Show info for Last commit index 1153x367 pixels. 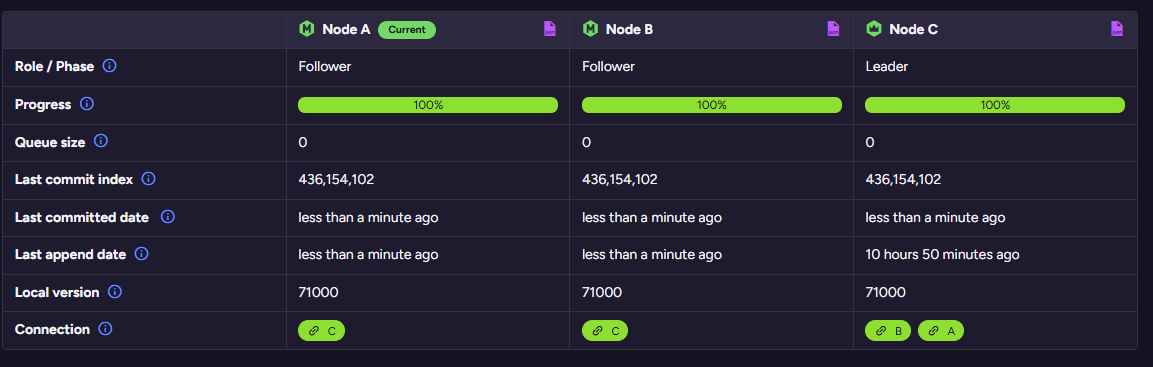click(149, 179)
